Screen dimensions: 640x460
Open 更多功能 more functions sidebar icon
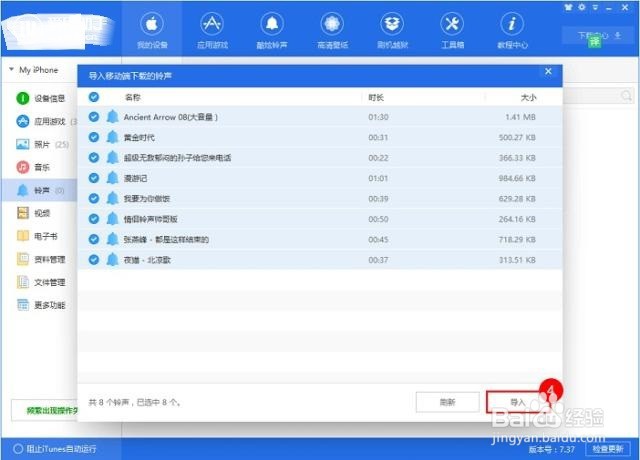23,305
